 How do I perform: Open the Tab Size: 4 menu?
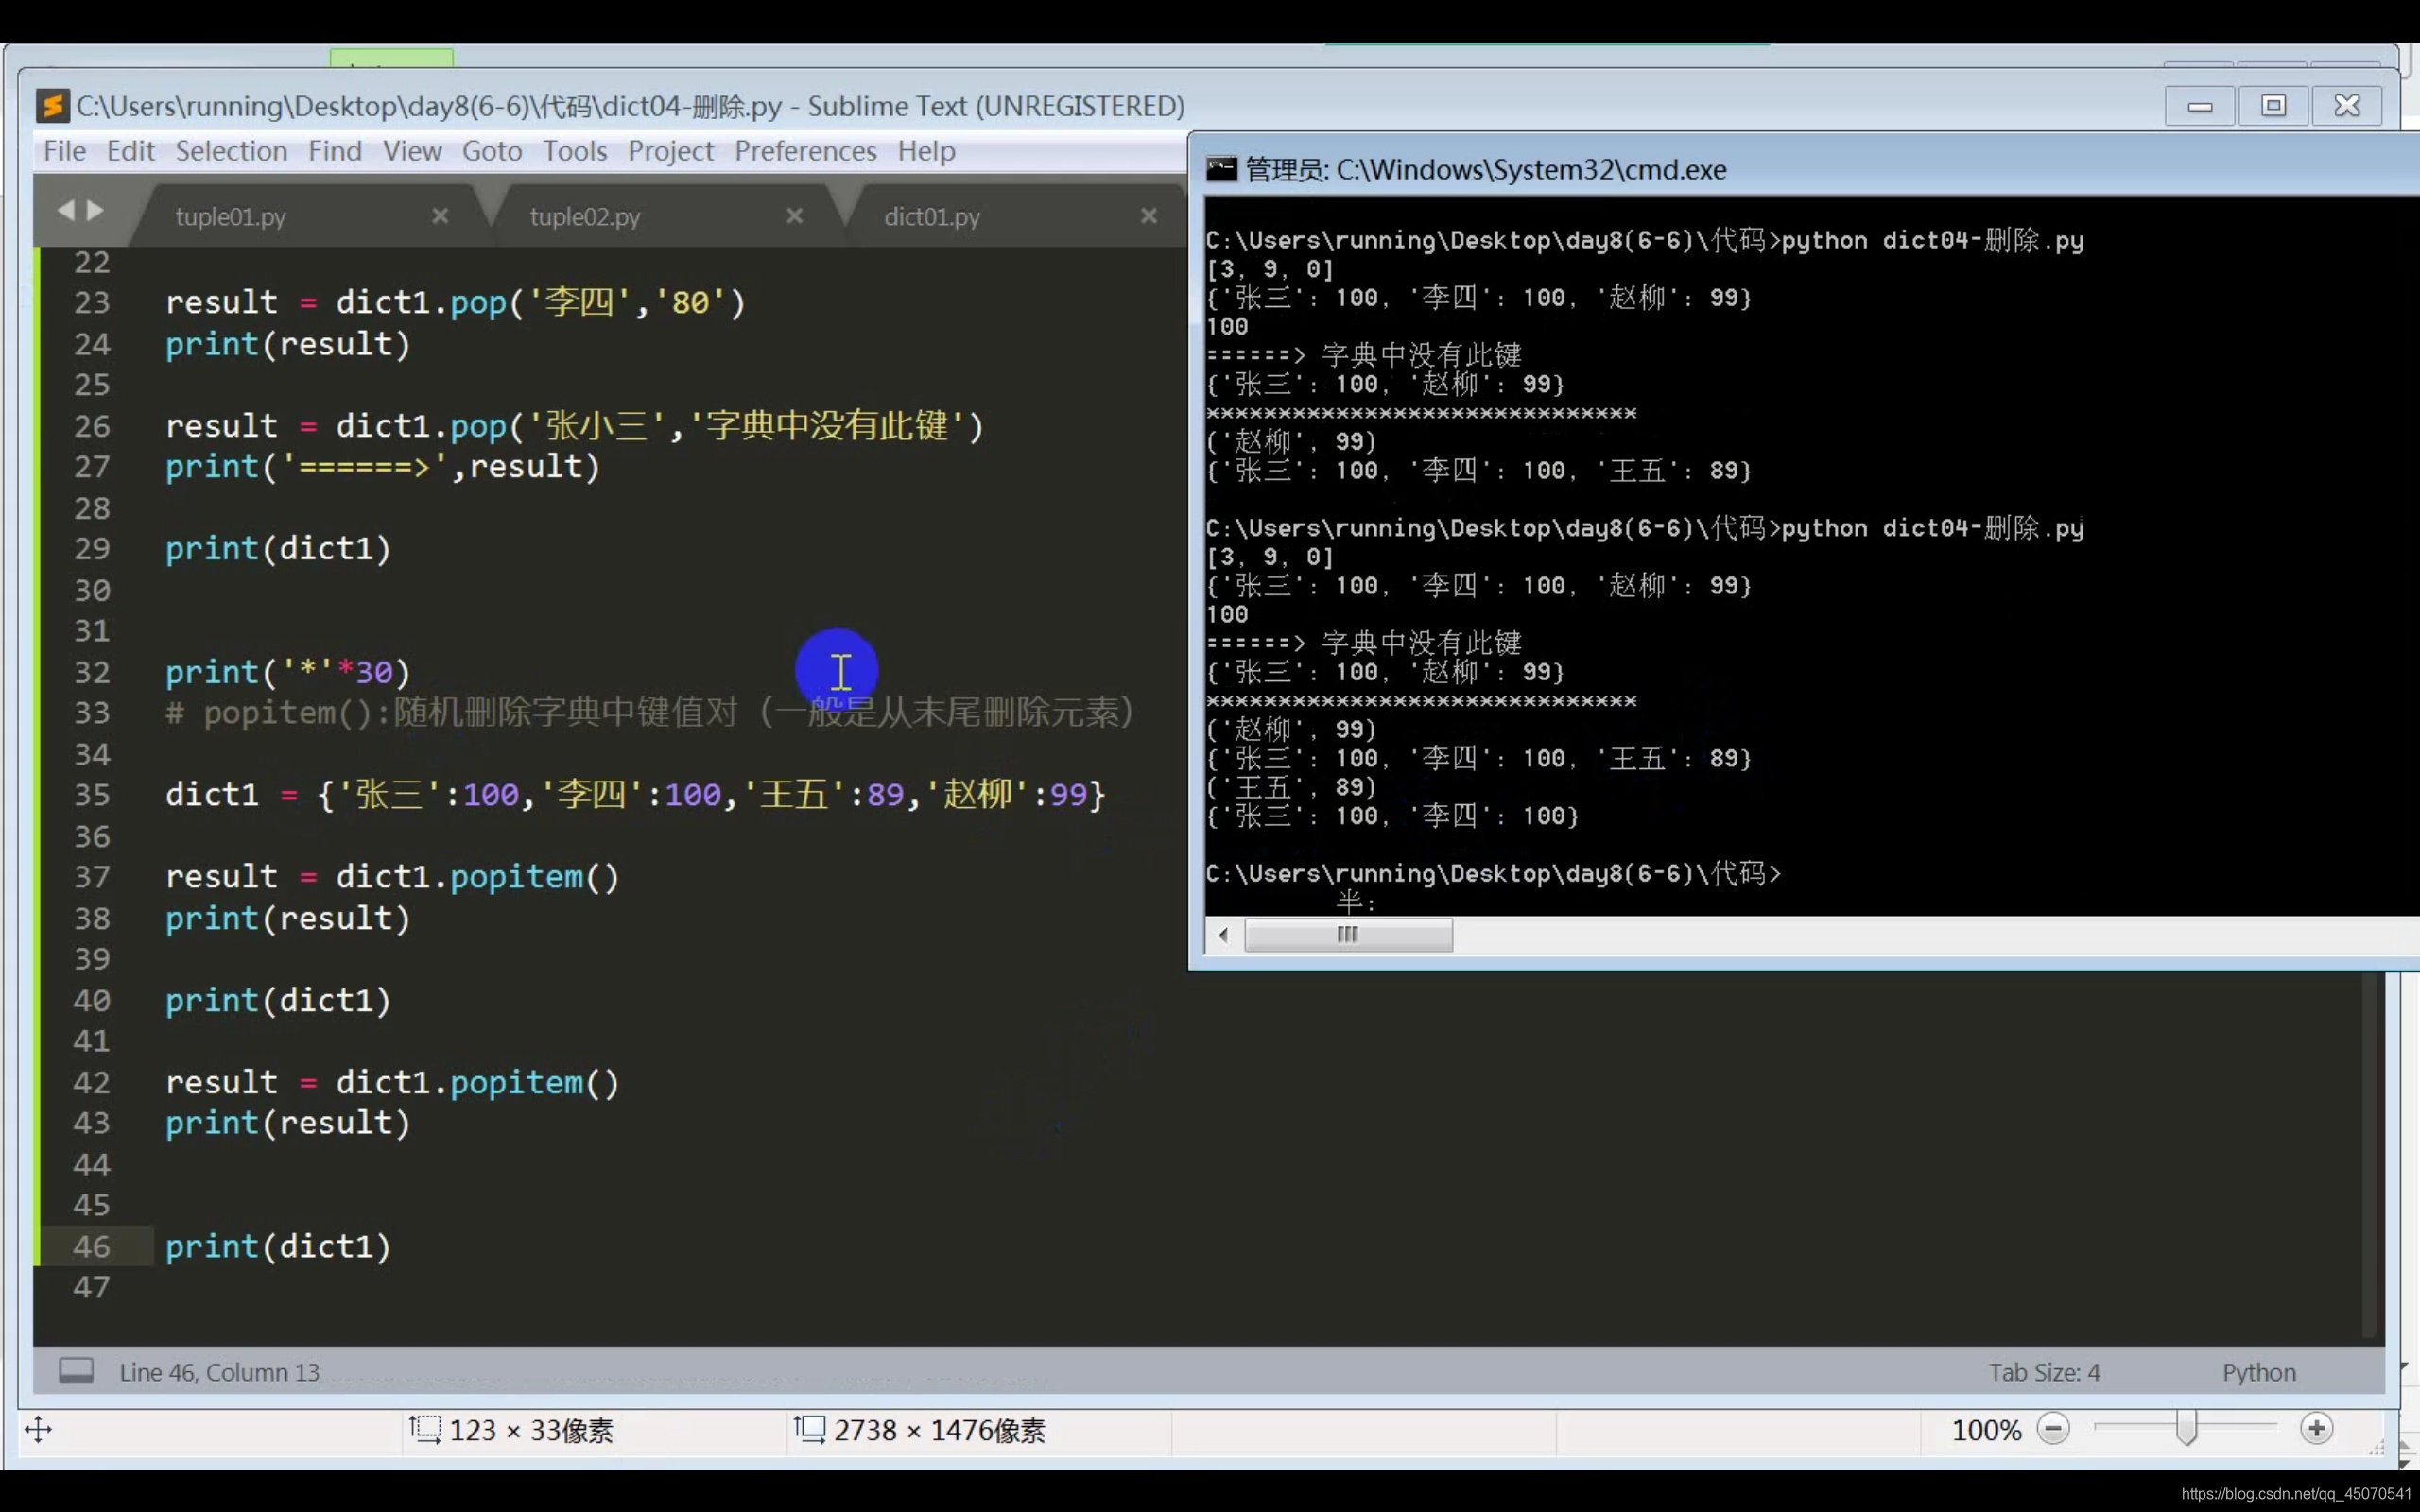[2043, 1372]
